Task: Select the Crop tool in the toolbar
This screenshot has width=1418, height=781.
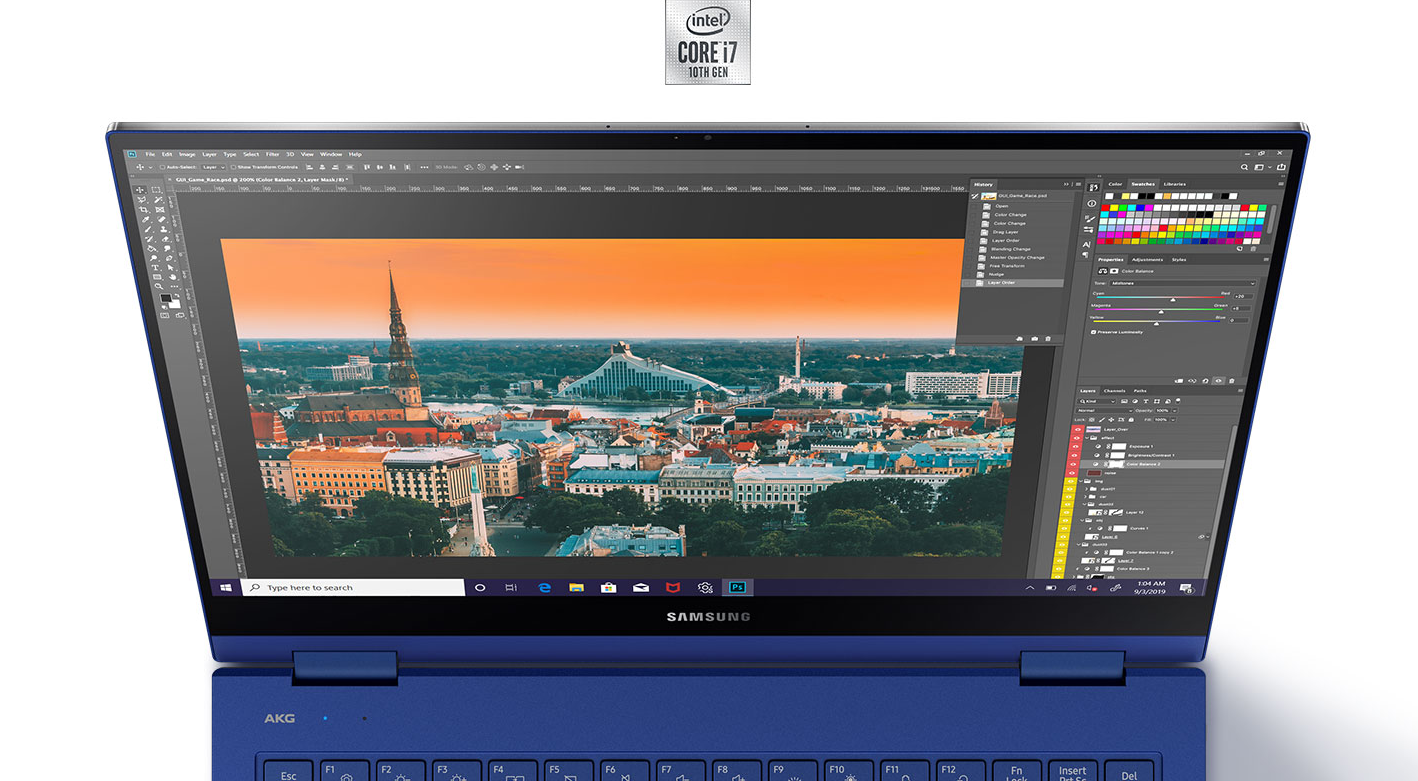Action: (144, 210)
